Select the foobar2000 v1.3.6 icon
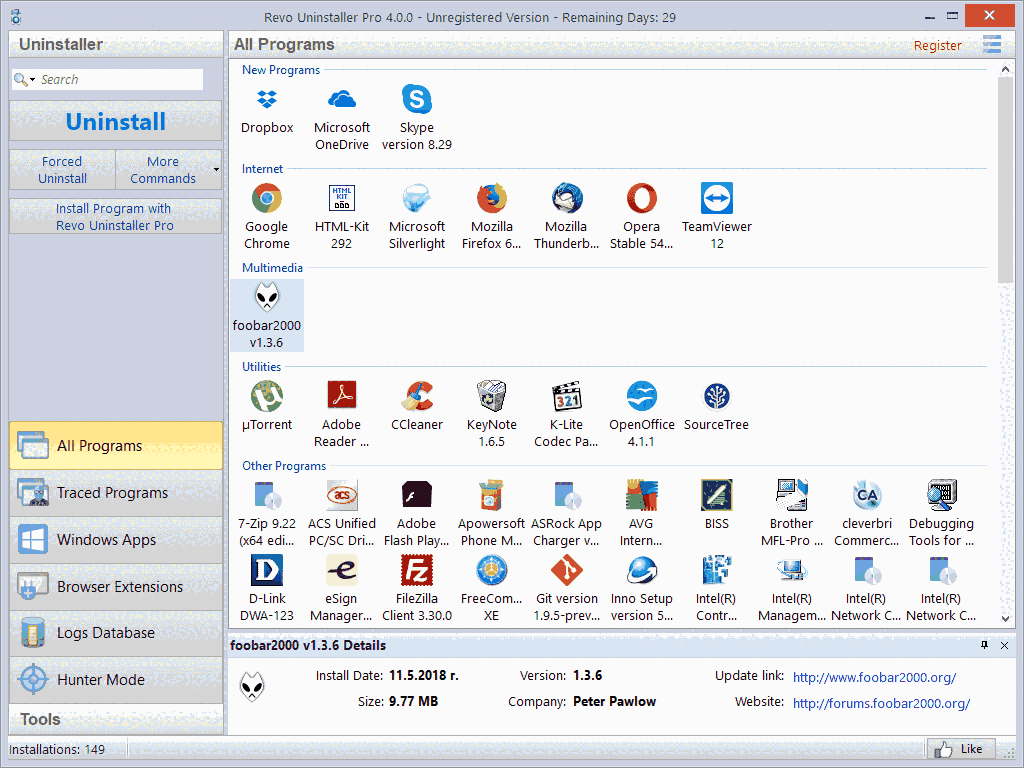 266,298
